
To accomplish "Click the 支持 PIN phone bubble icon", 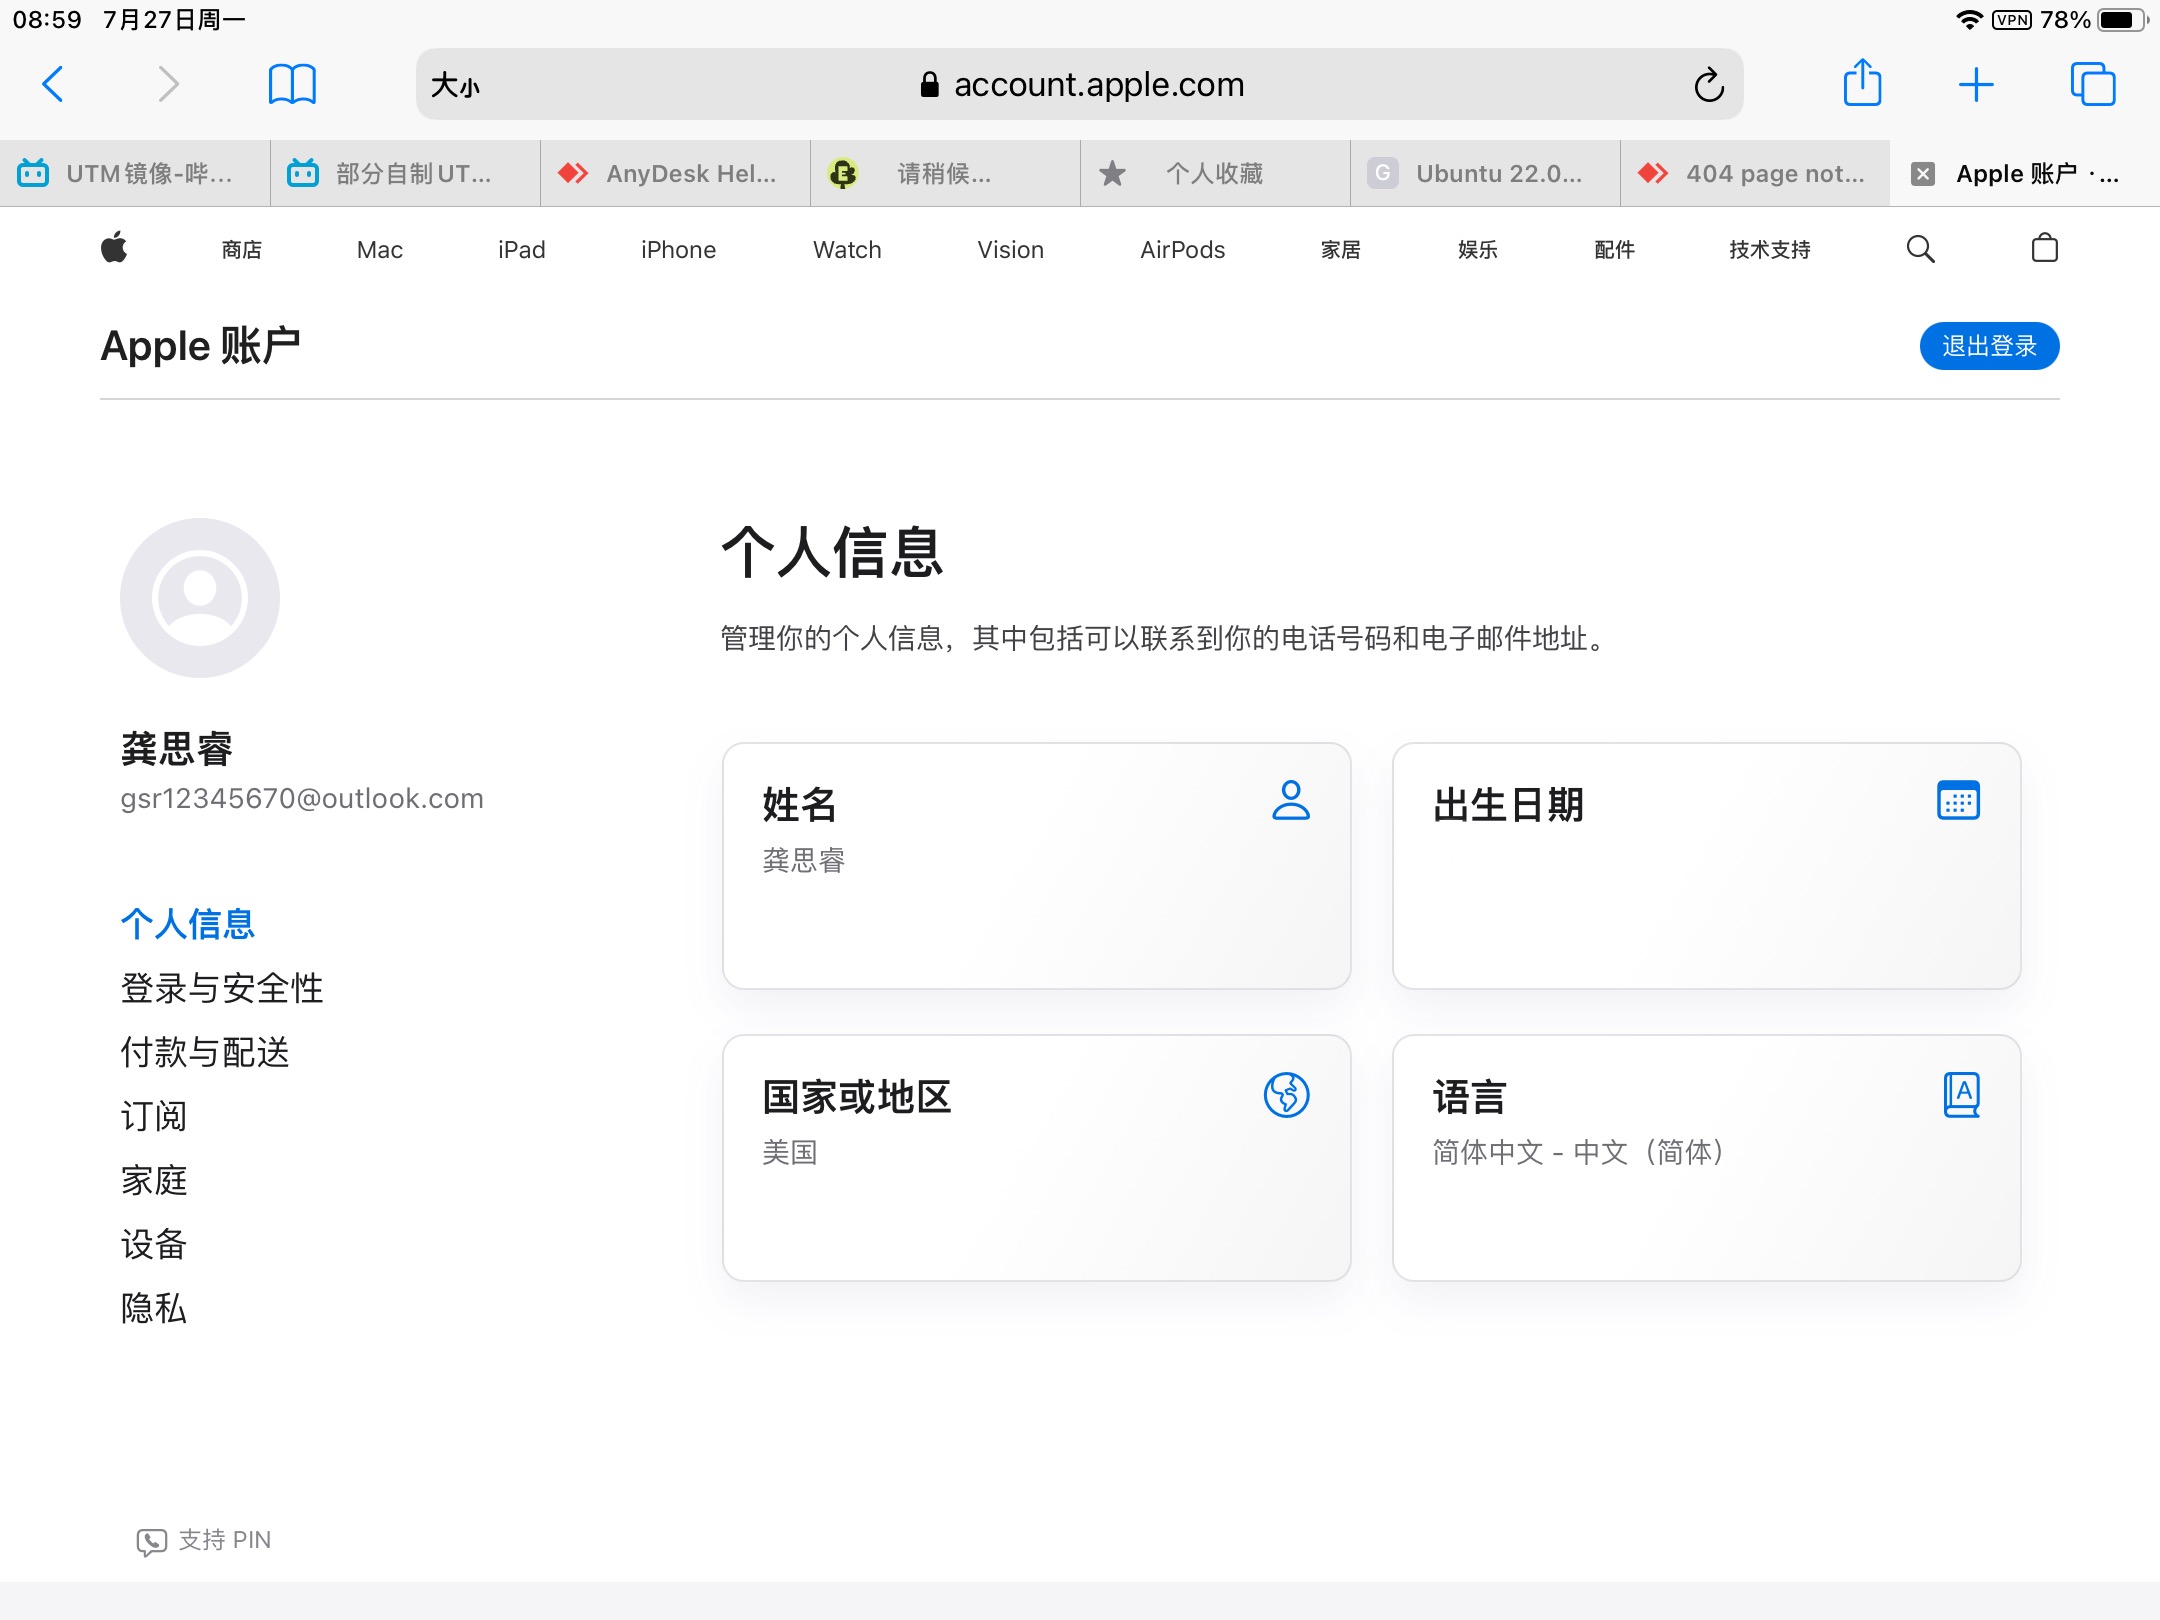I will tap(151, 1542).
